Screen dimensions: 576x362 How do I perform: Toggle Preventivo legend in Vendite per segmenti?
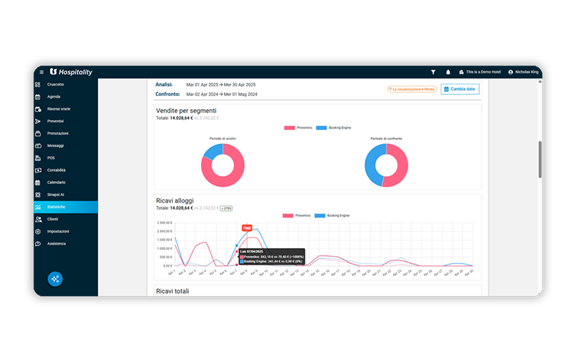[x=298, y=128]
